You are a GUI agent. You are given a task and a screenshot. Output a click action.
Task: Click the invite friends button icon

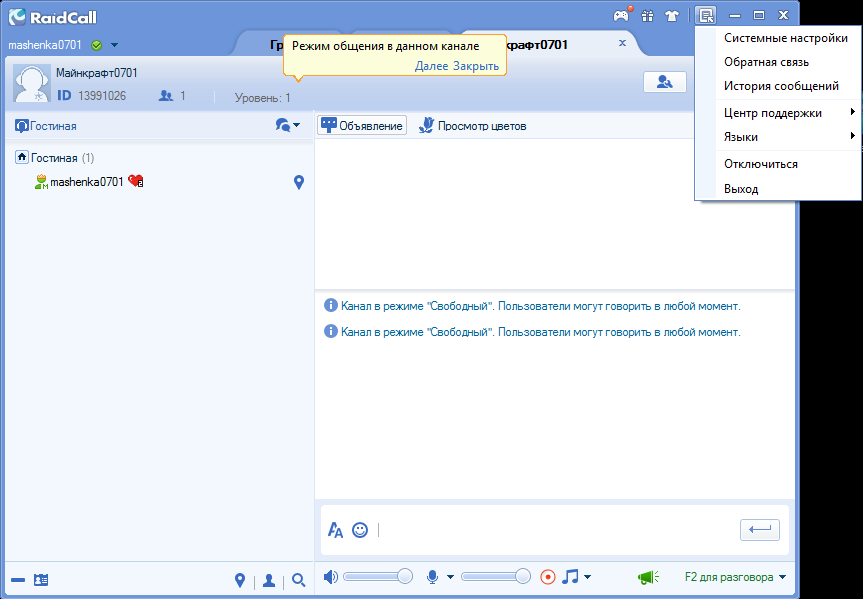pyautogui.click(x=665, y=82)
